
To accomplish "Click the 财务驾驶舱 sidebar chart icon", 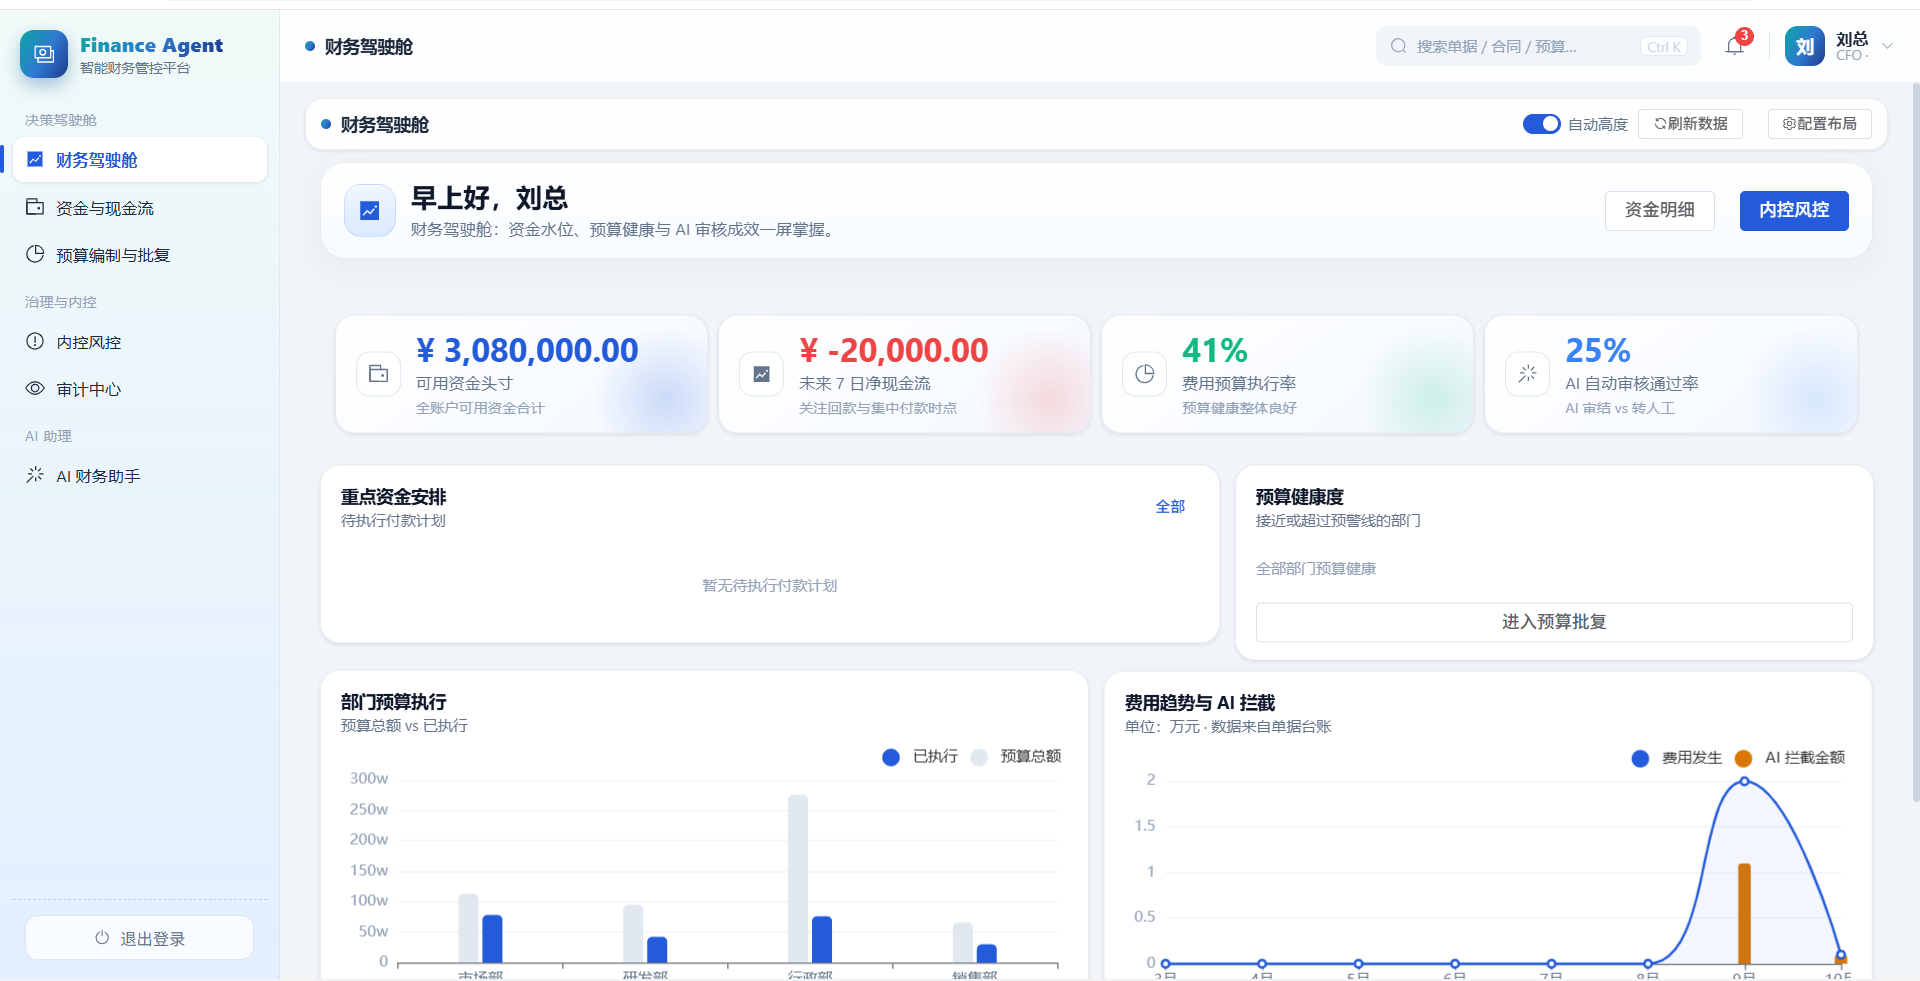I will click(x=35, y=159).
